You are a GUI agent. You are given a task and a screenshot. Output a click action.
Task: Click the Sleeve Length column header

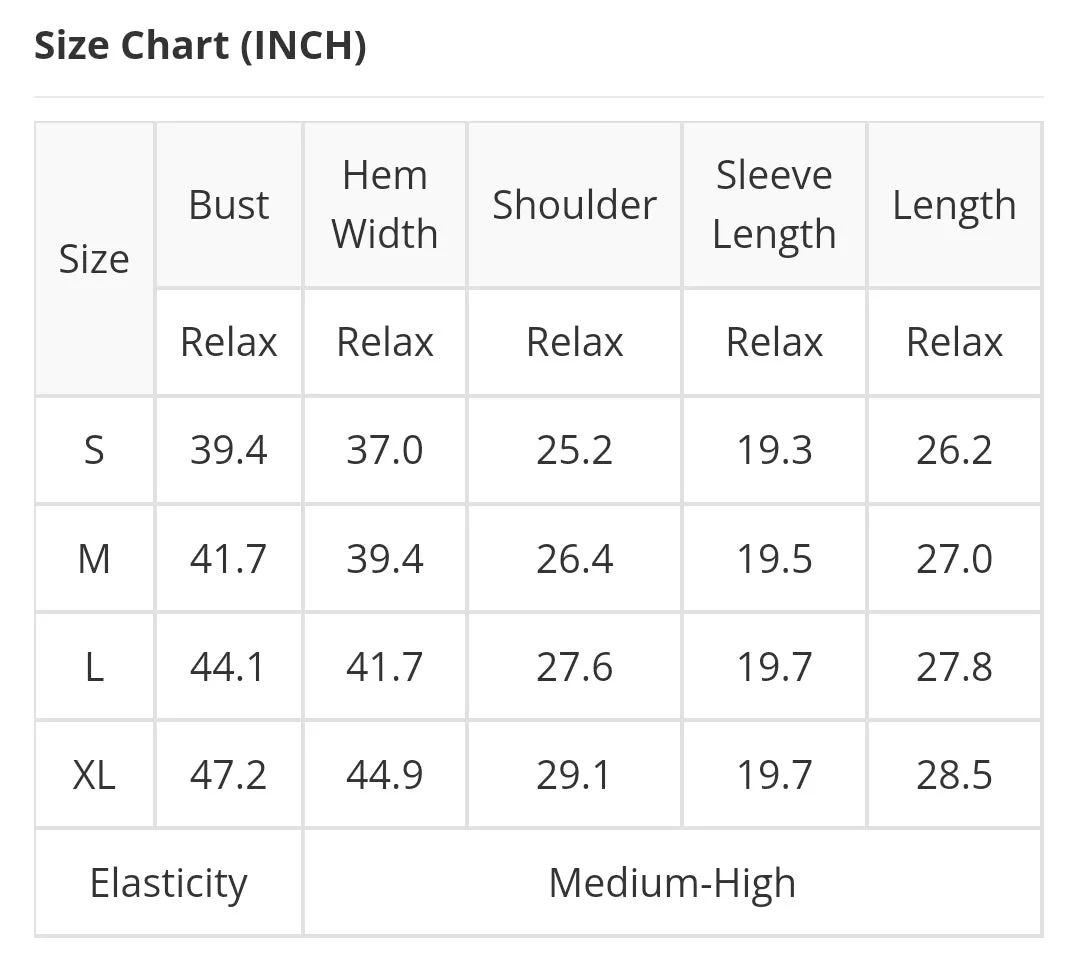point(774,205)
